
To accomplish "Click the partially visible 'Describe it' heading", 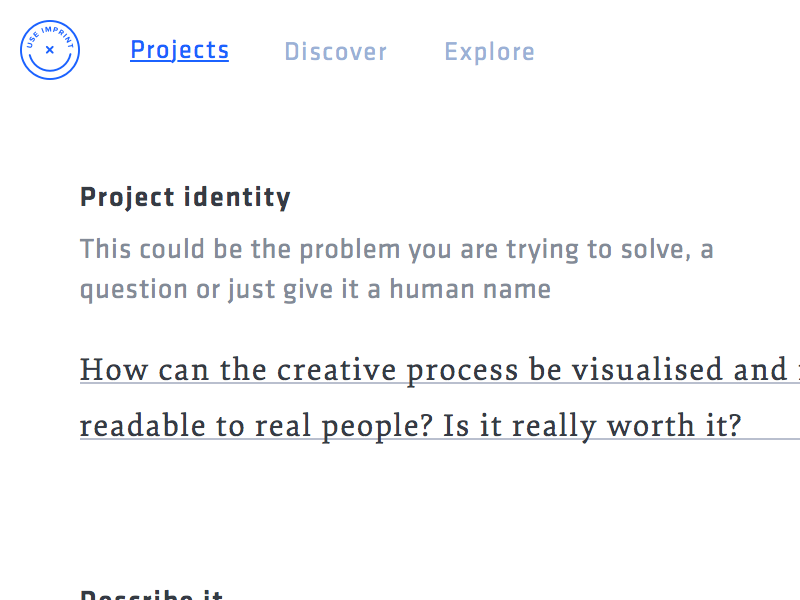I will pos(151,594).
